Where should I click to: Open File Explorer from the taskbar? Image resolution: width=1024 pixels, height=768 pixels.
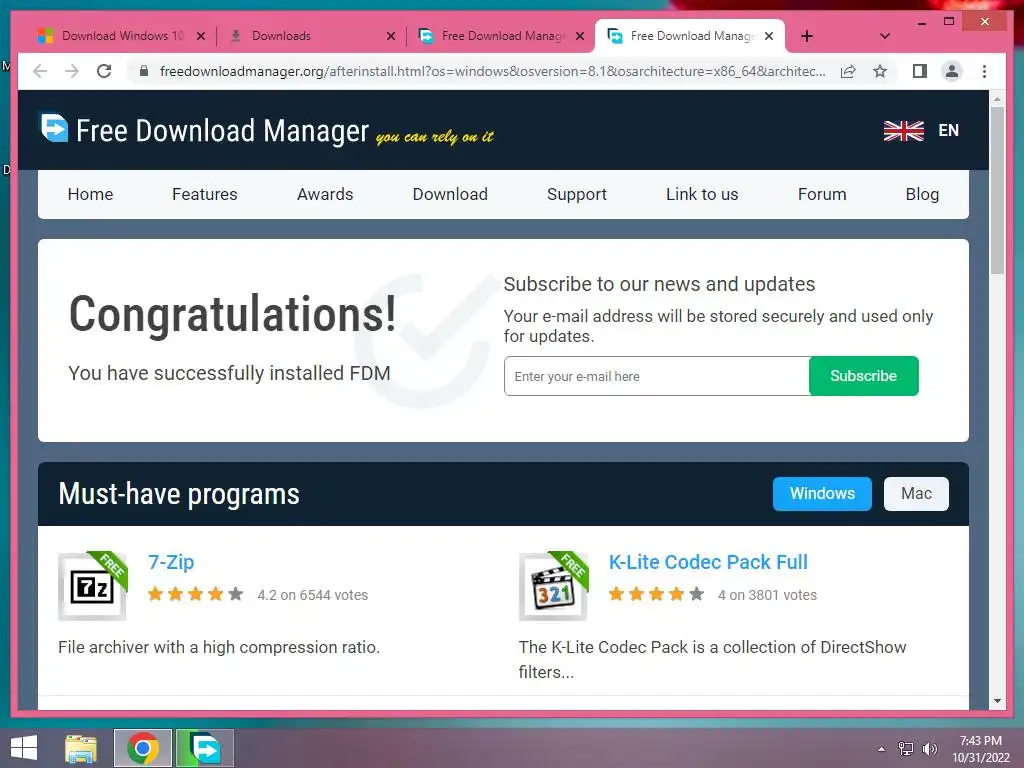pyautogui.click(x=81, y=748)
